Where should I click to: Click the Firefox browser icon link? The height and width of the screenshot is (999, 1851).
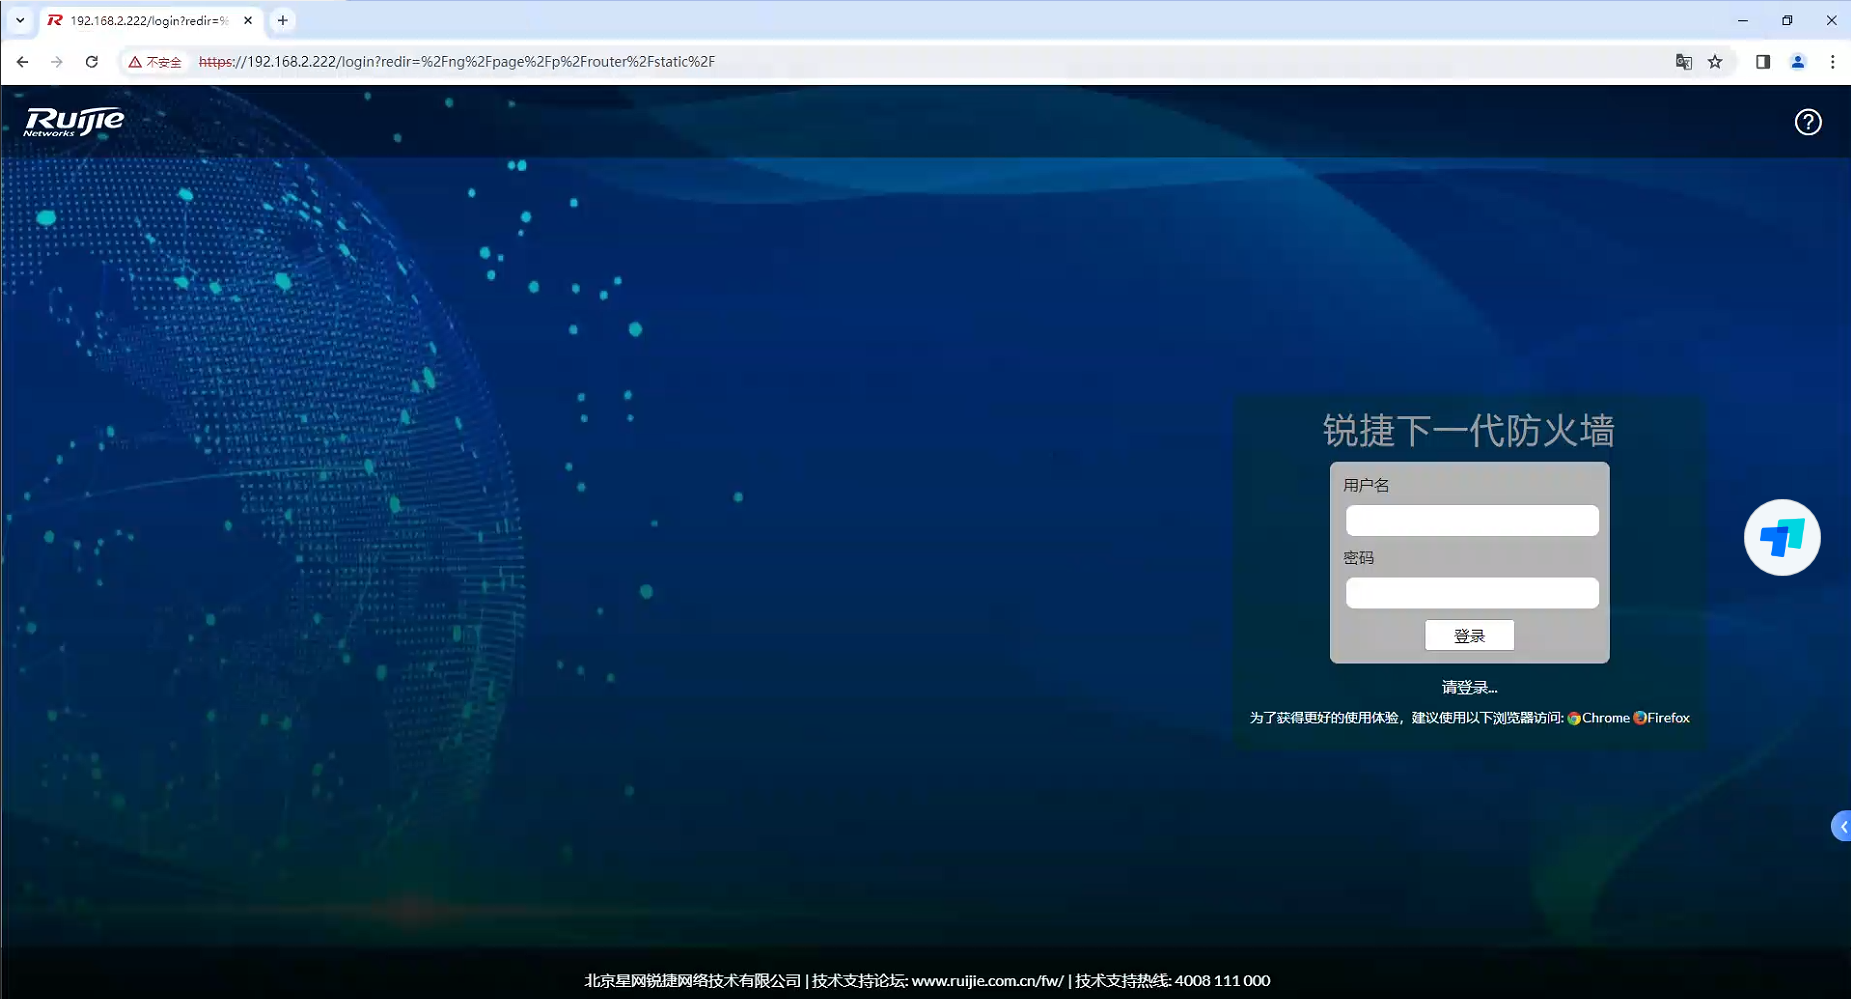(1640, 718)
